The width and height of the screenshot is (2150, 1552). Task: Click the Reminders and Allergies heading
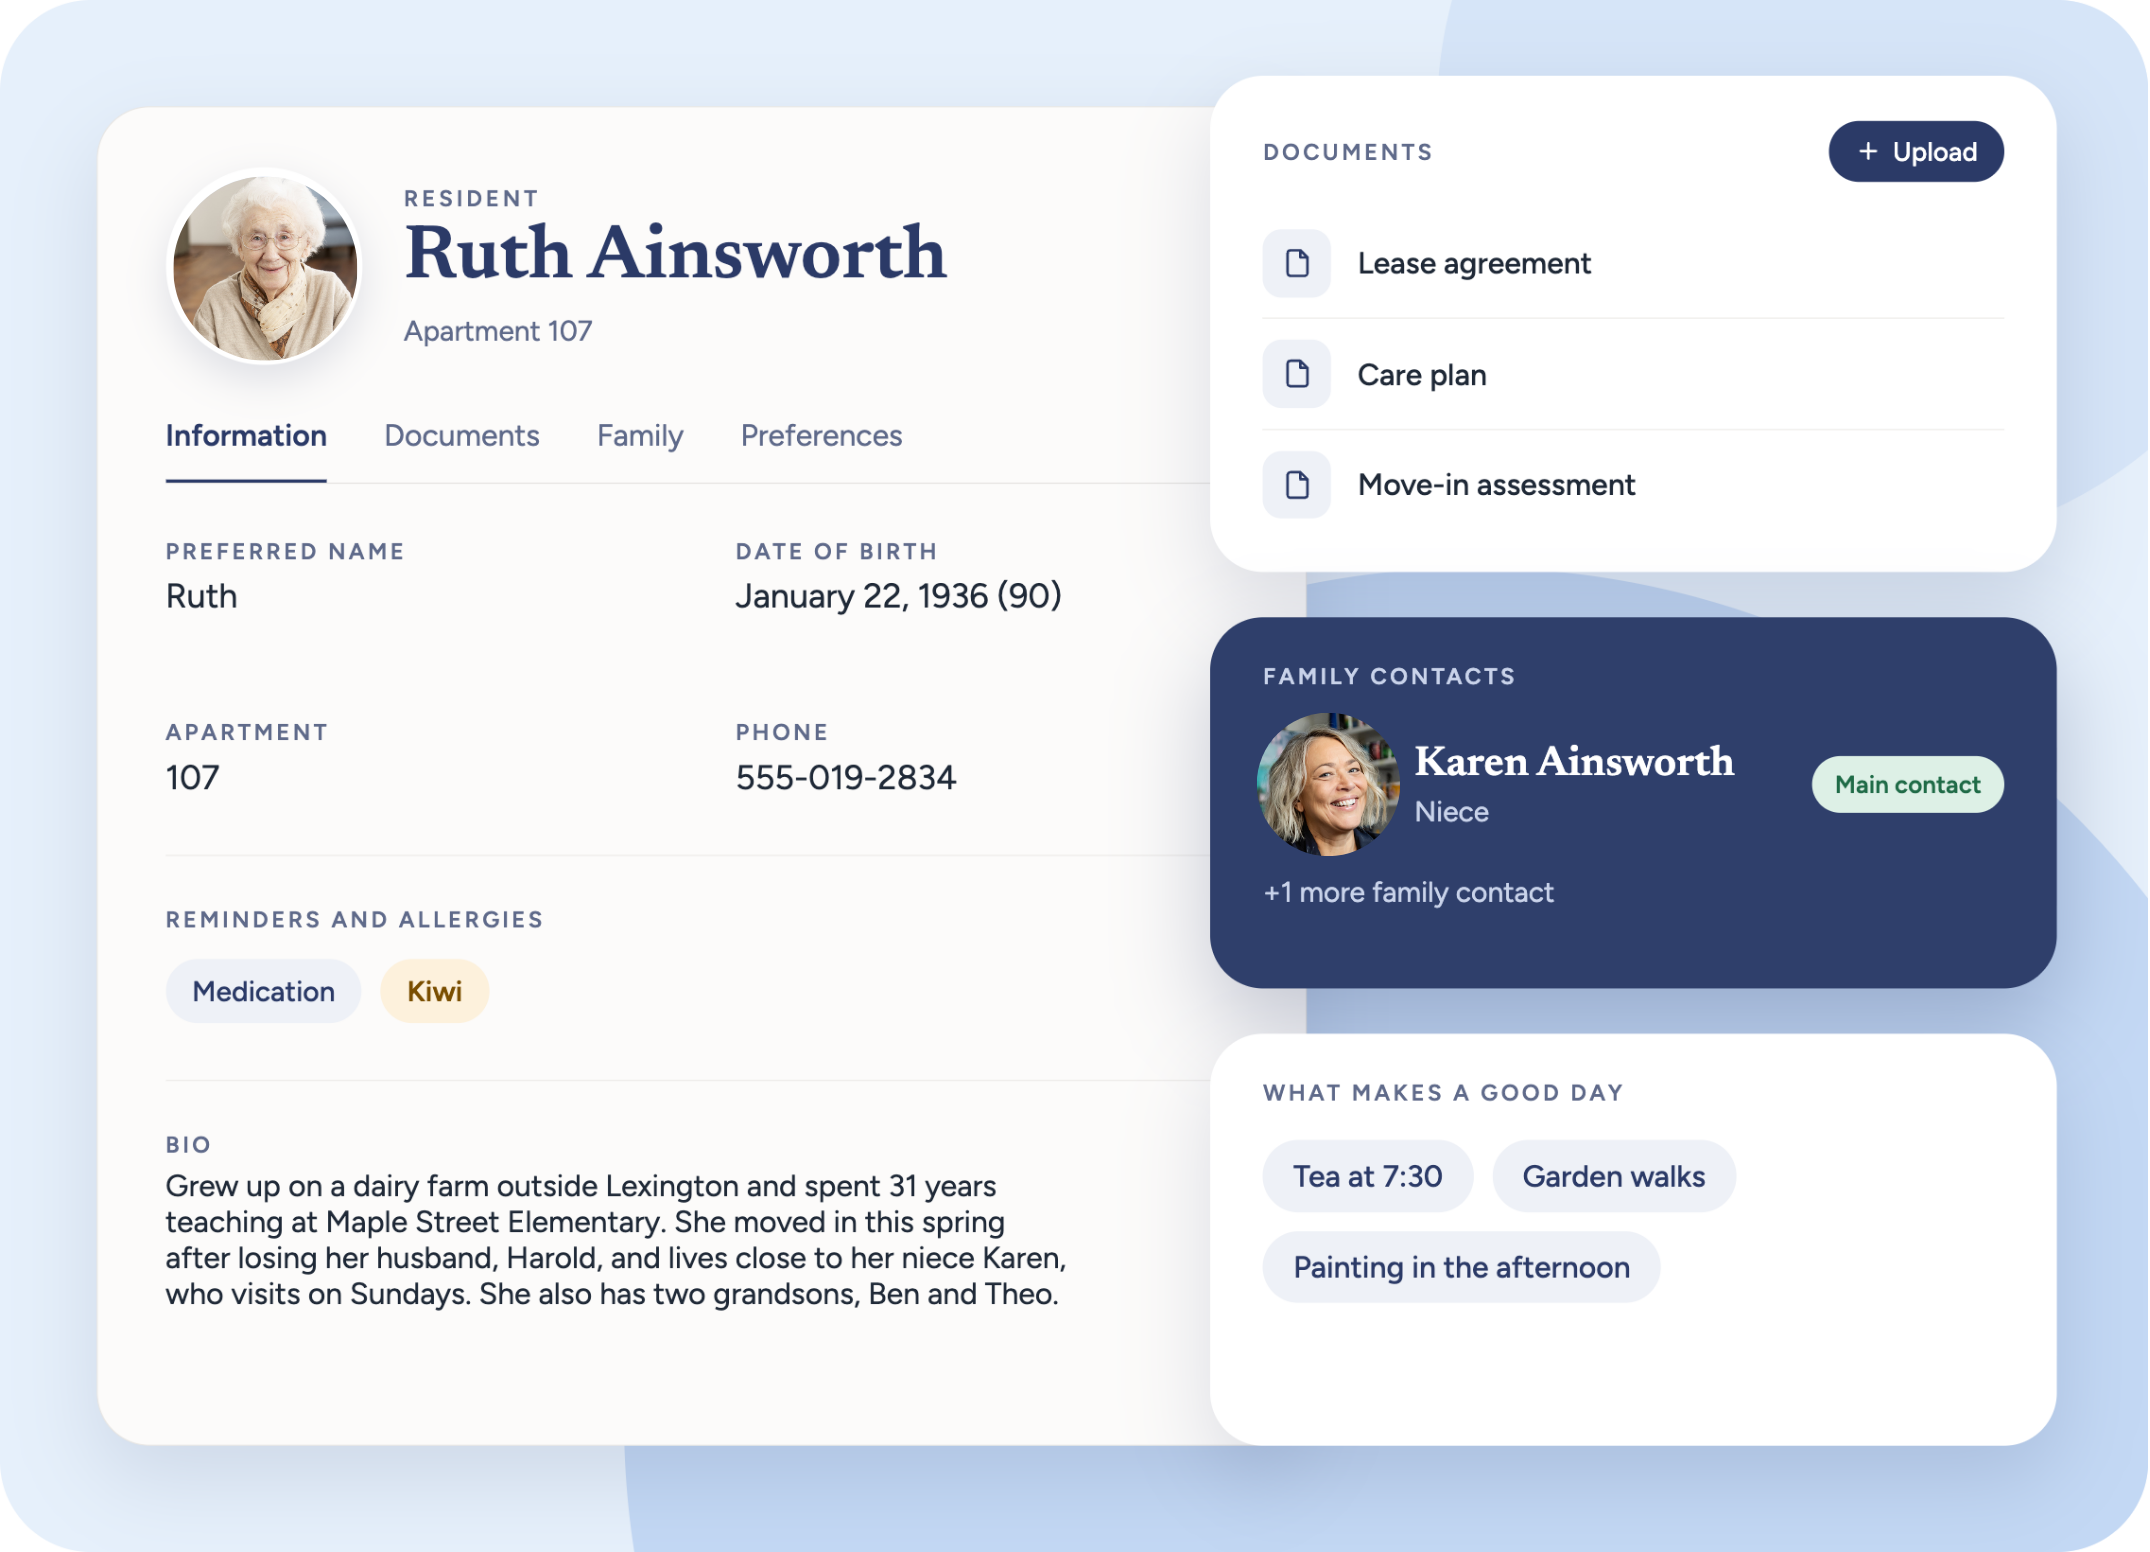(x=355, y=920)
